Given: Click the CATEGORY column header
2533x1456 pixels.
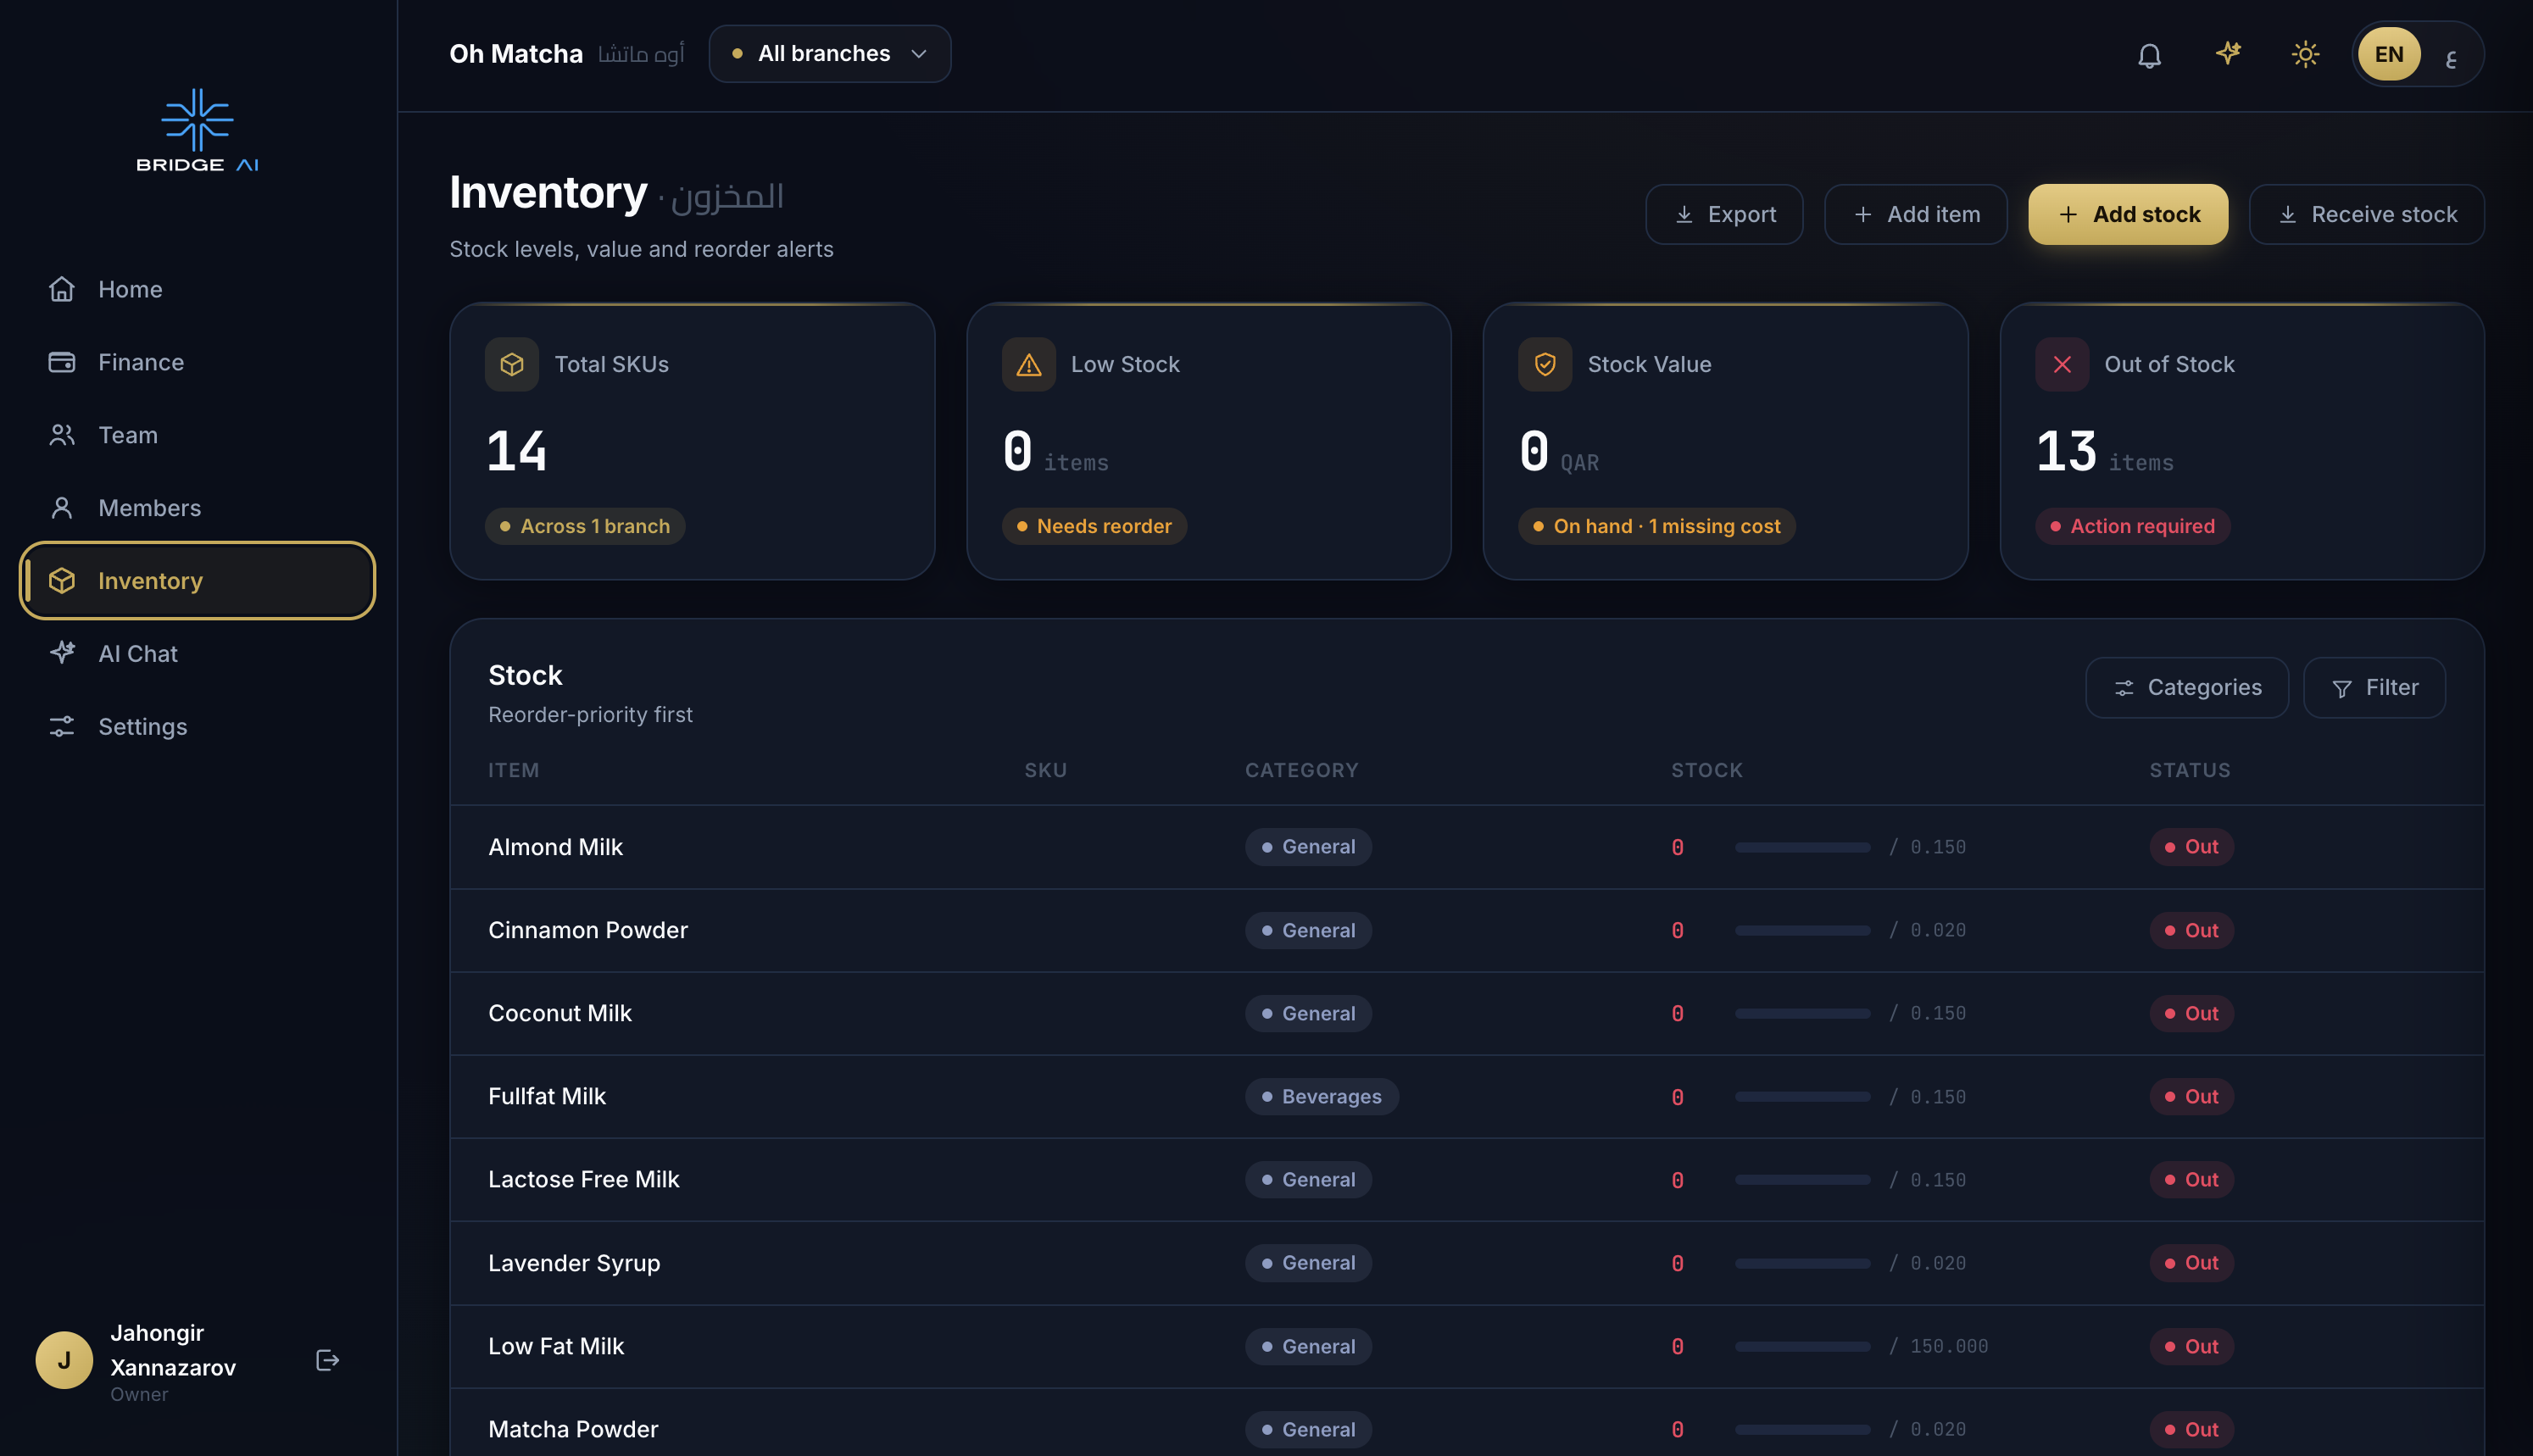Looking at the screenshot, I should click(1301, 770).
